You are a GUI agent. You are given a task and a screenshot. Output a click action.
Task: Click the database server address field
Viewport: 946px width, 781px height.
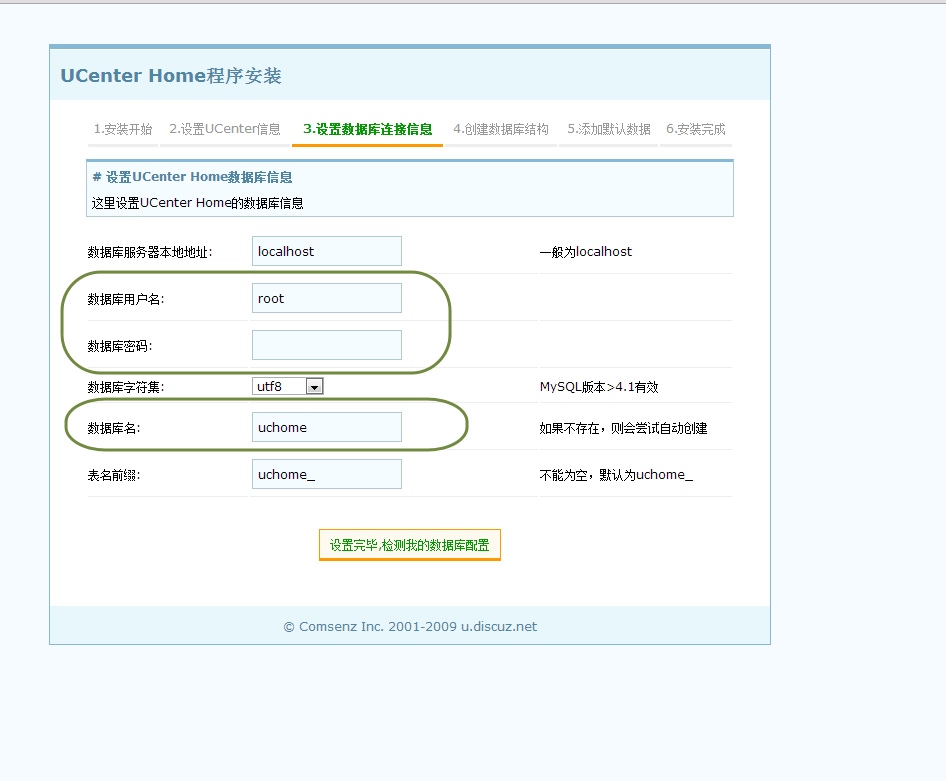[x=326, y=251]
